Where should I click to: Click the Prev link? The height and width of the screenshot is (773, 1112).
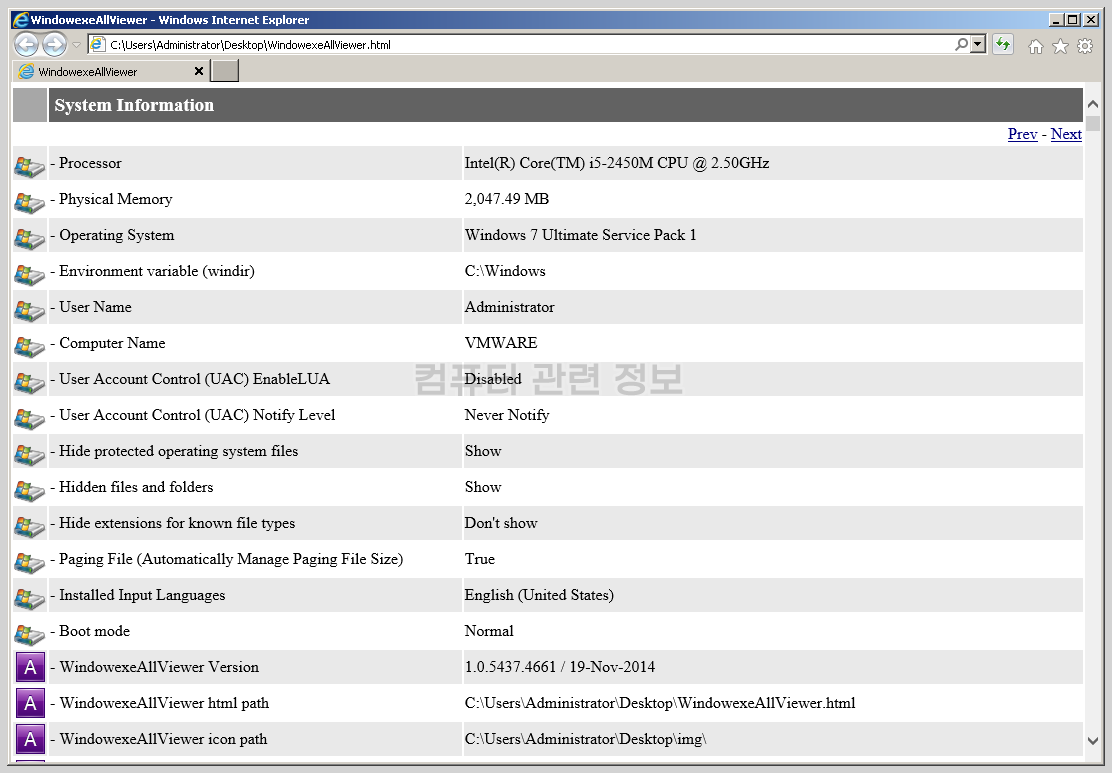pos(1023,134)
